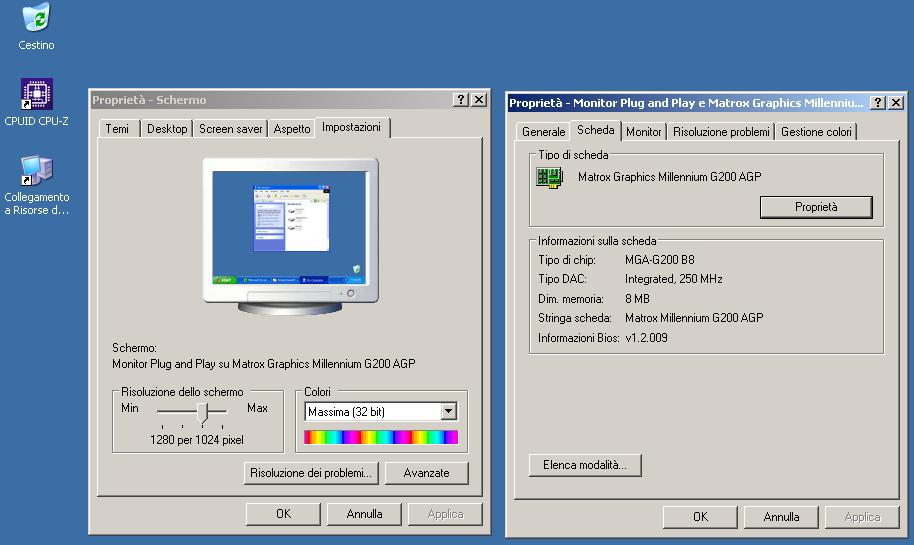Click the help button in the Monitor properties window
This screenshot has width=914, height=545.
tap(877, 103)
